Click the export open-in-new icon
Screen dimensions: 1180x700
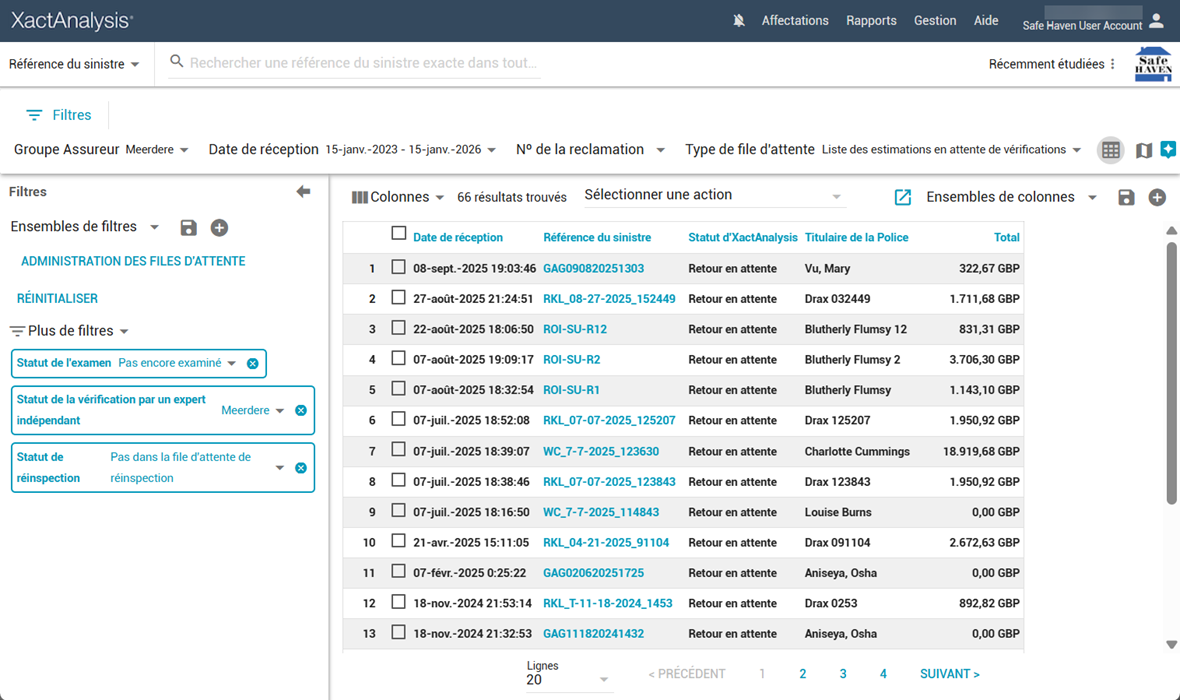pos(902,198)
